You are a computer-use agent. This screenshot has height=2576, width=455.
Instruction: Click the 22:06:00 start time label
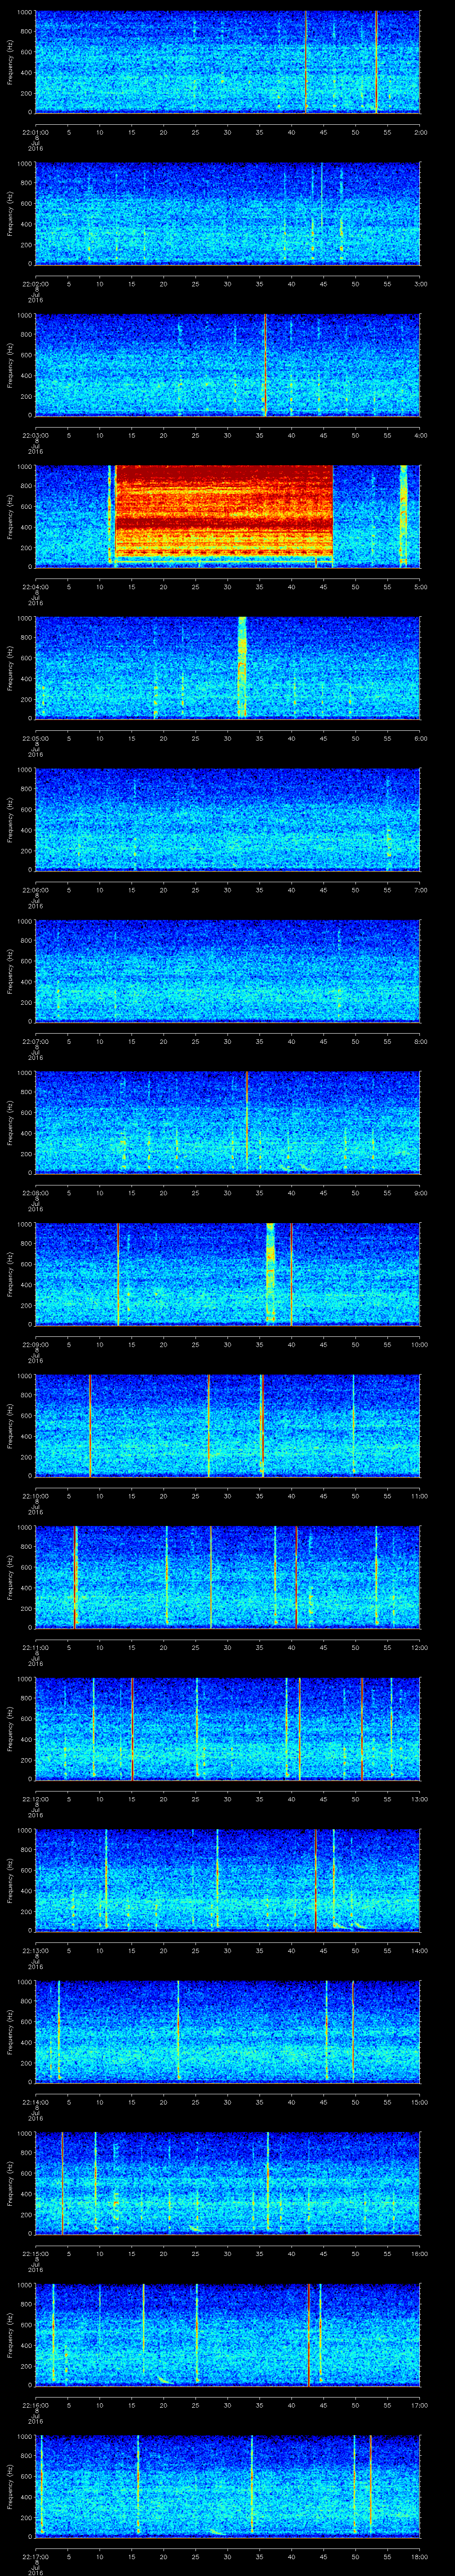click(x=35, y=890)
